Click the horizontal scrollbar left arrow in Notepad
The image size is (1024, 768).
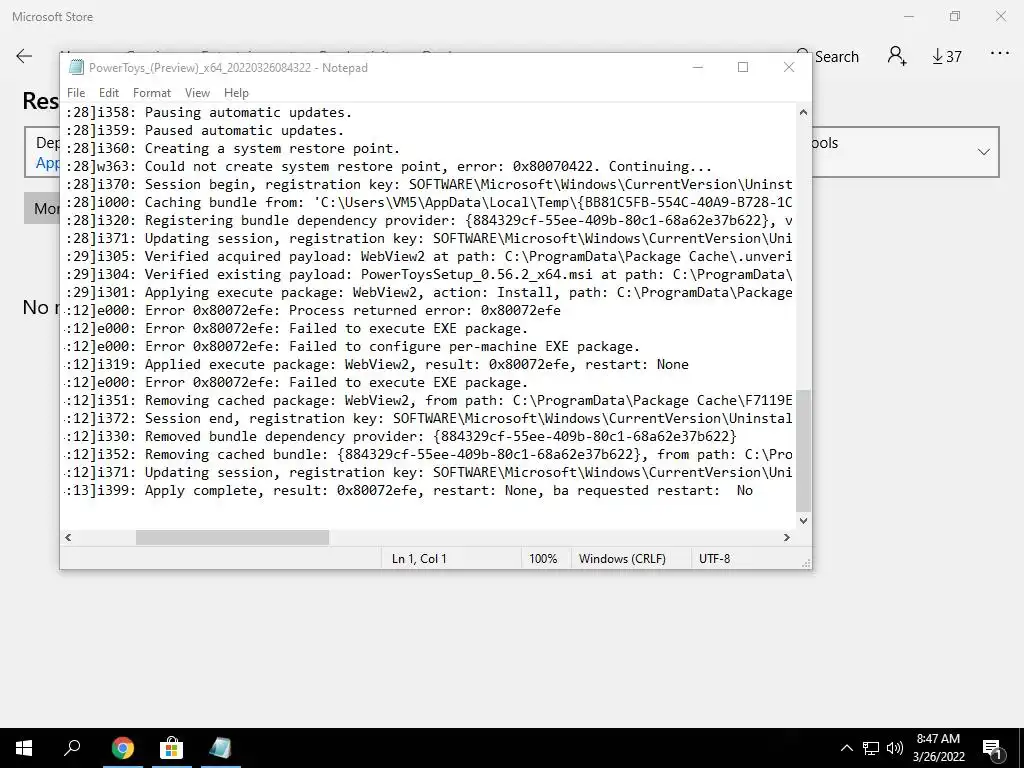click(68, 537)
